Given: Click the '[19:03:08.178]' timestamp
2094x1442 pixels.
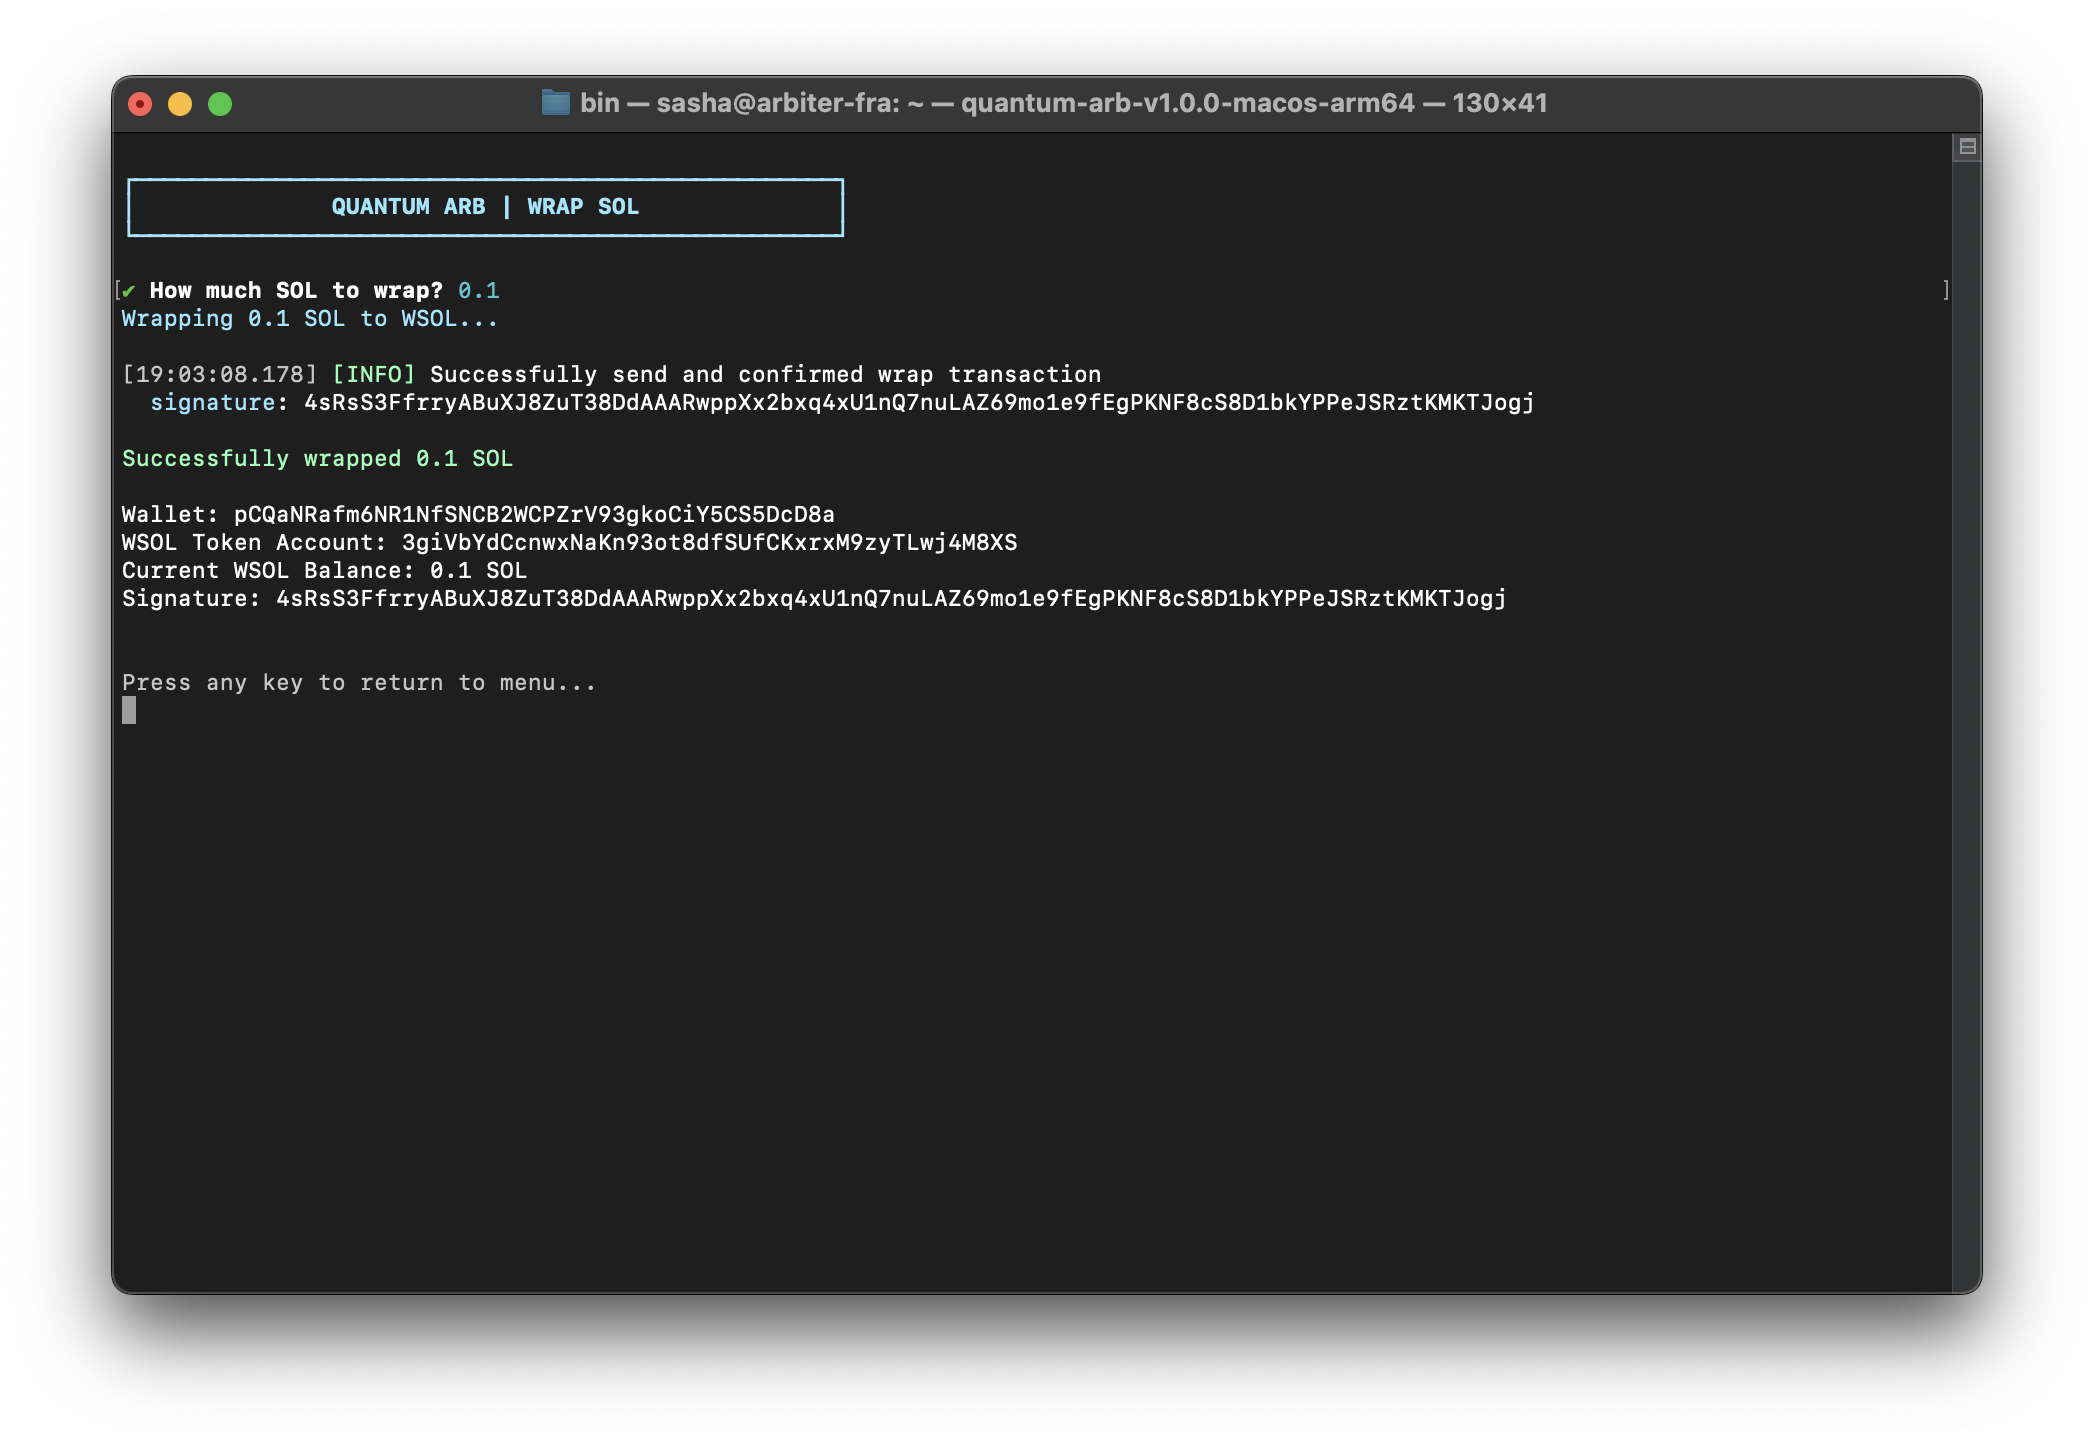Looking at the screenshot, I should click(219, 375).
